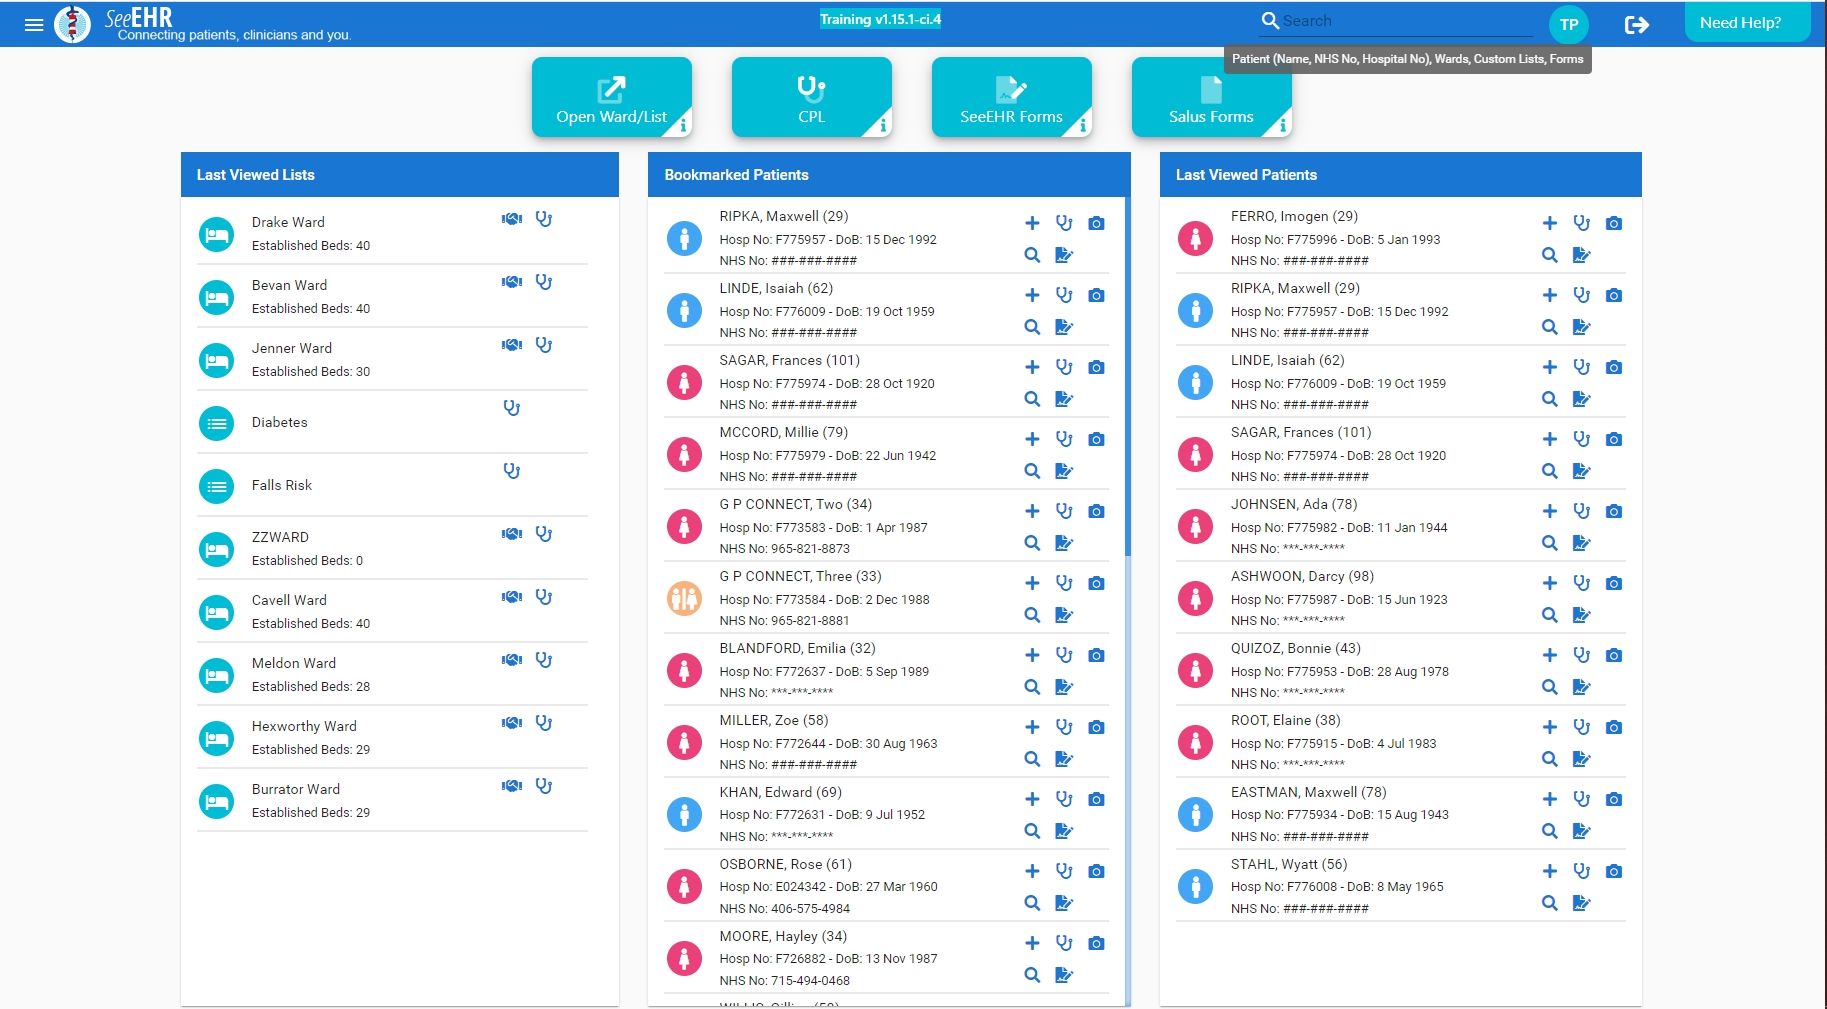Screen dimensions: 1827x1009
Task: Click camera icon for last viewed LINDE, Isaiah
Action: pos(1613,367)
